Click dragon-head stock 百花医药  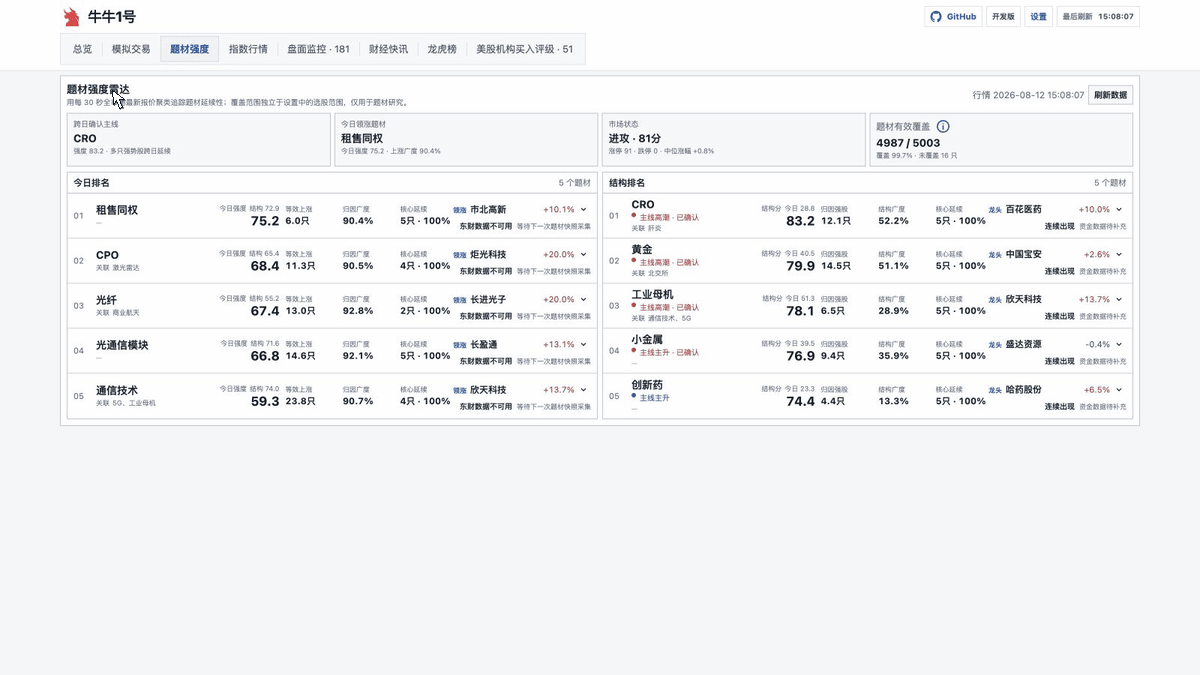(x=1023, y=210)
